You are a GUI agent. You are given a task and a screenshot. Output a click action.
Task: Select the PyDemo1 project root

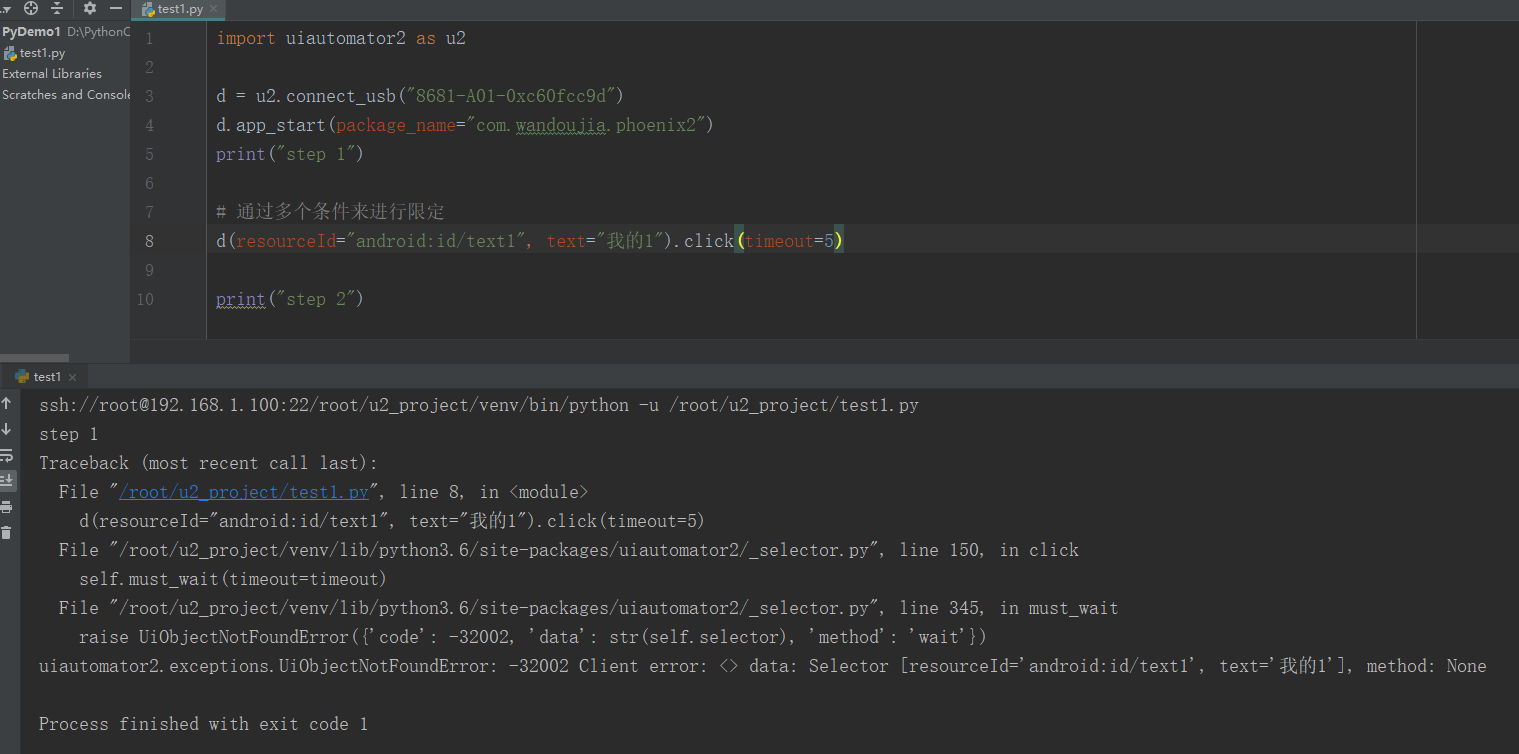click(33, 31)
